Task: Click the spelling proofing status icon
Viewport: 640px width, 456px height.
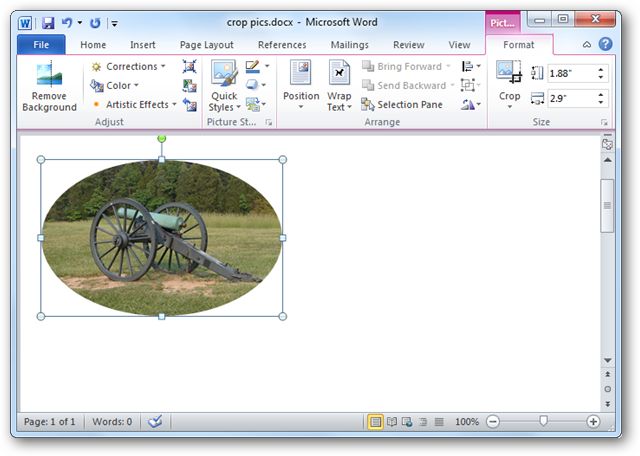Action: coord(155,421)
